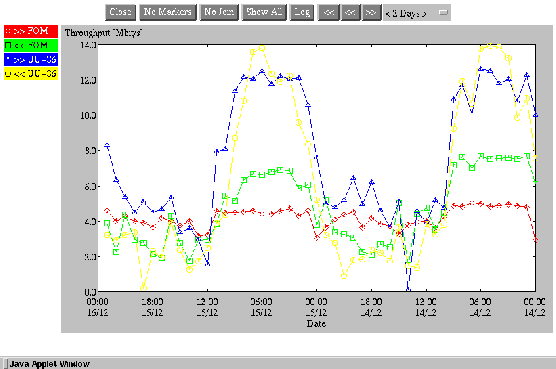Click the leftmost of the three arrow buttons
556x369 pixels.
(328, 12)
